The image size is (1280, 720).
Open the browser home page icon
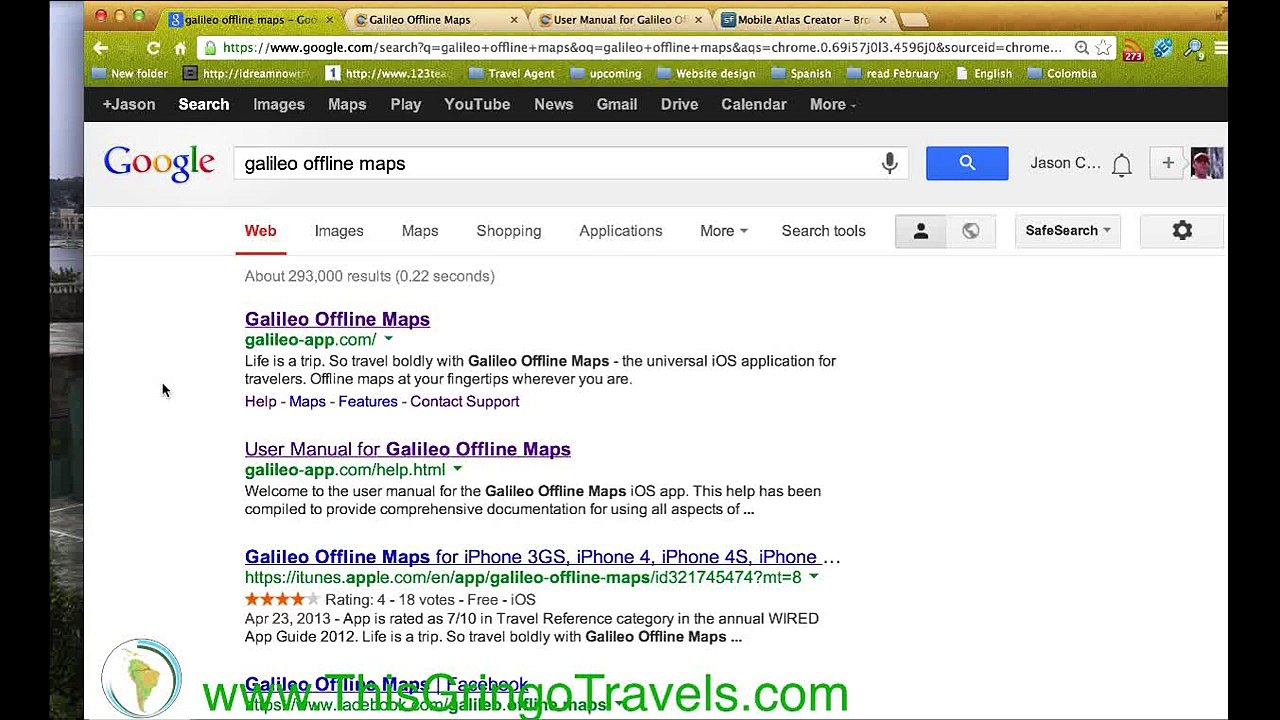pos(180,48)
